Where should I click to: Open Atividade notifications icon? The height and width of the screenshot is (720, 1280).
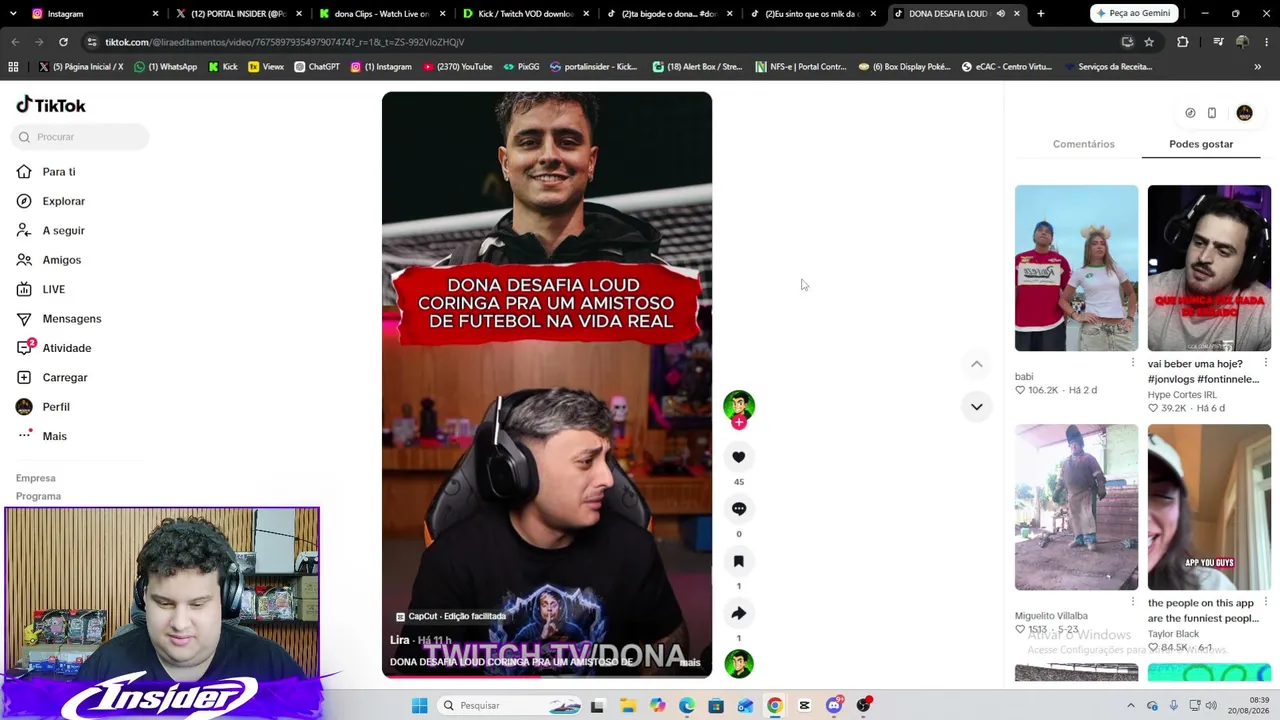pos(24,348)
